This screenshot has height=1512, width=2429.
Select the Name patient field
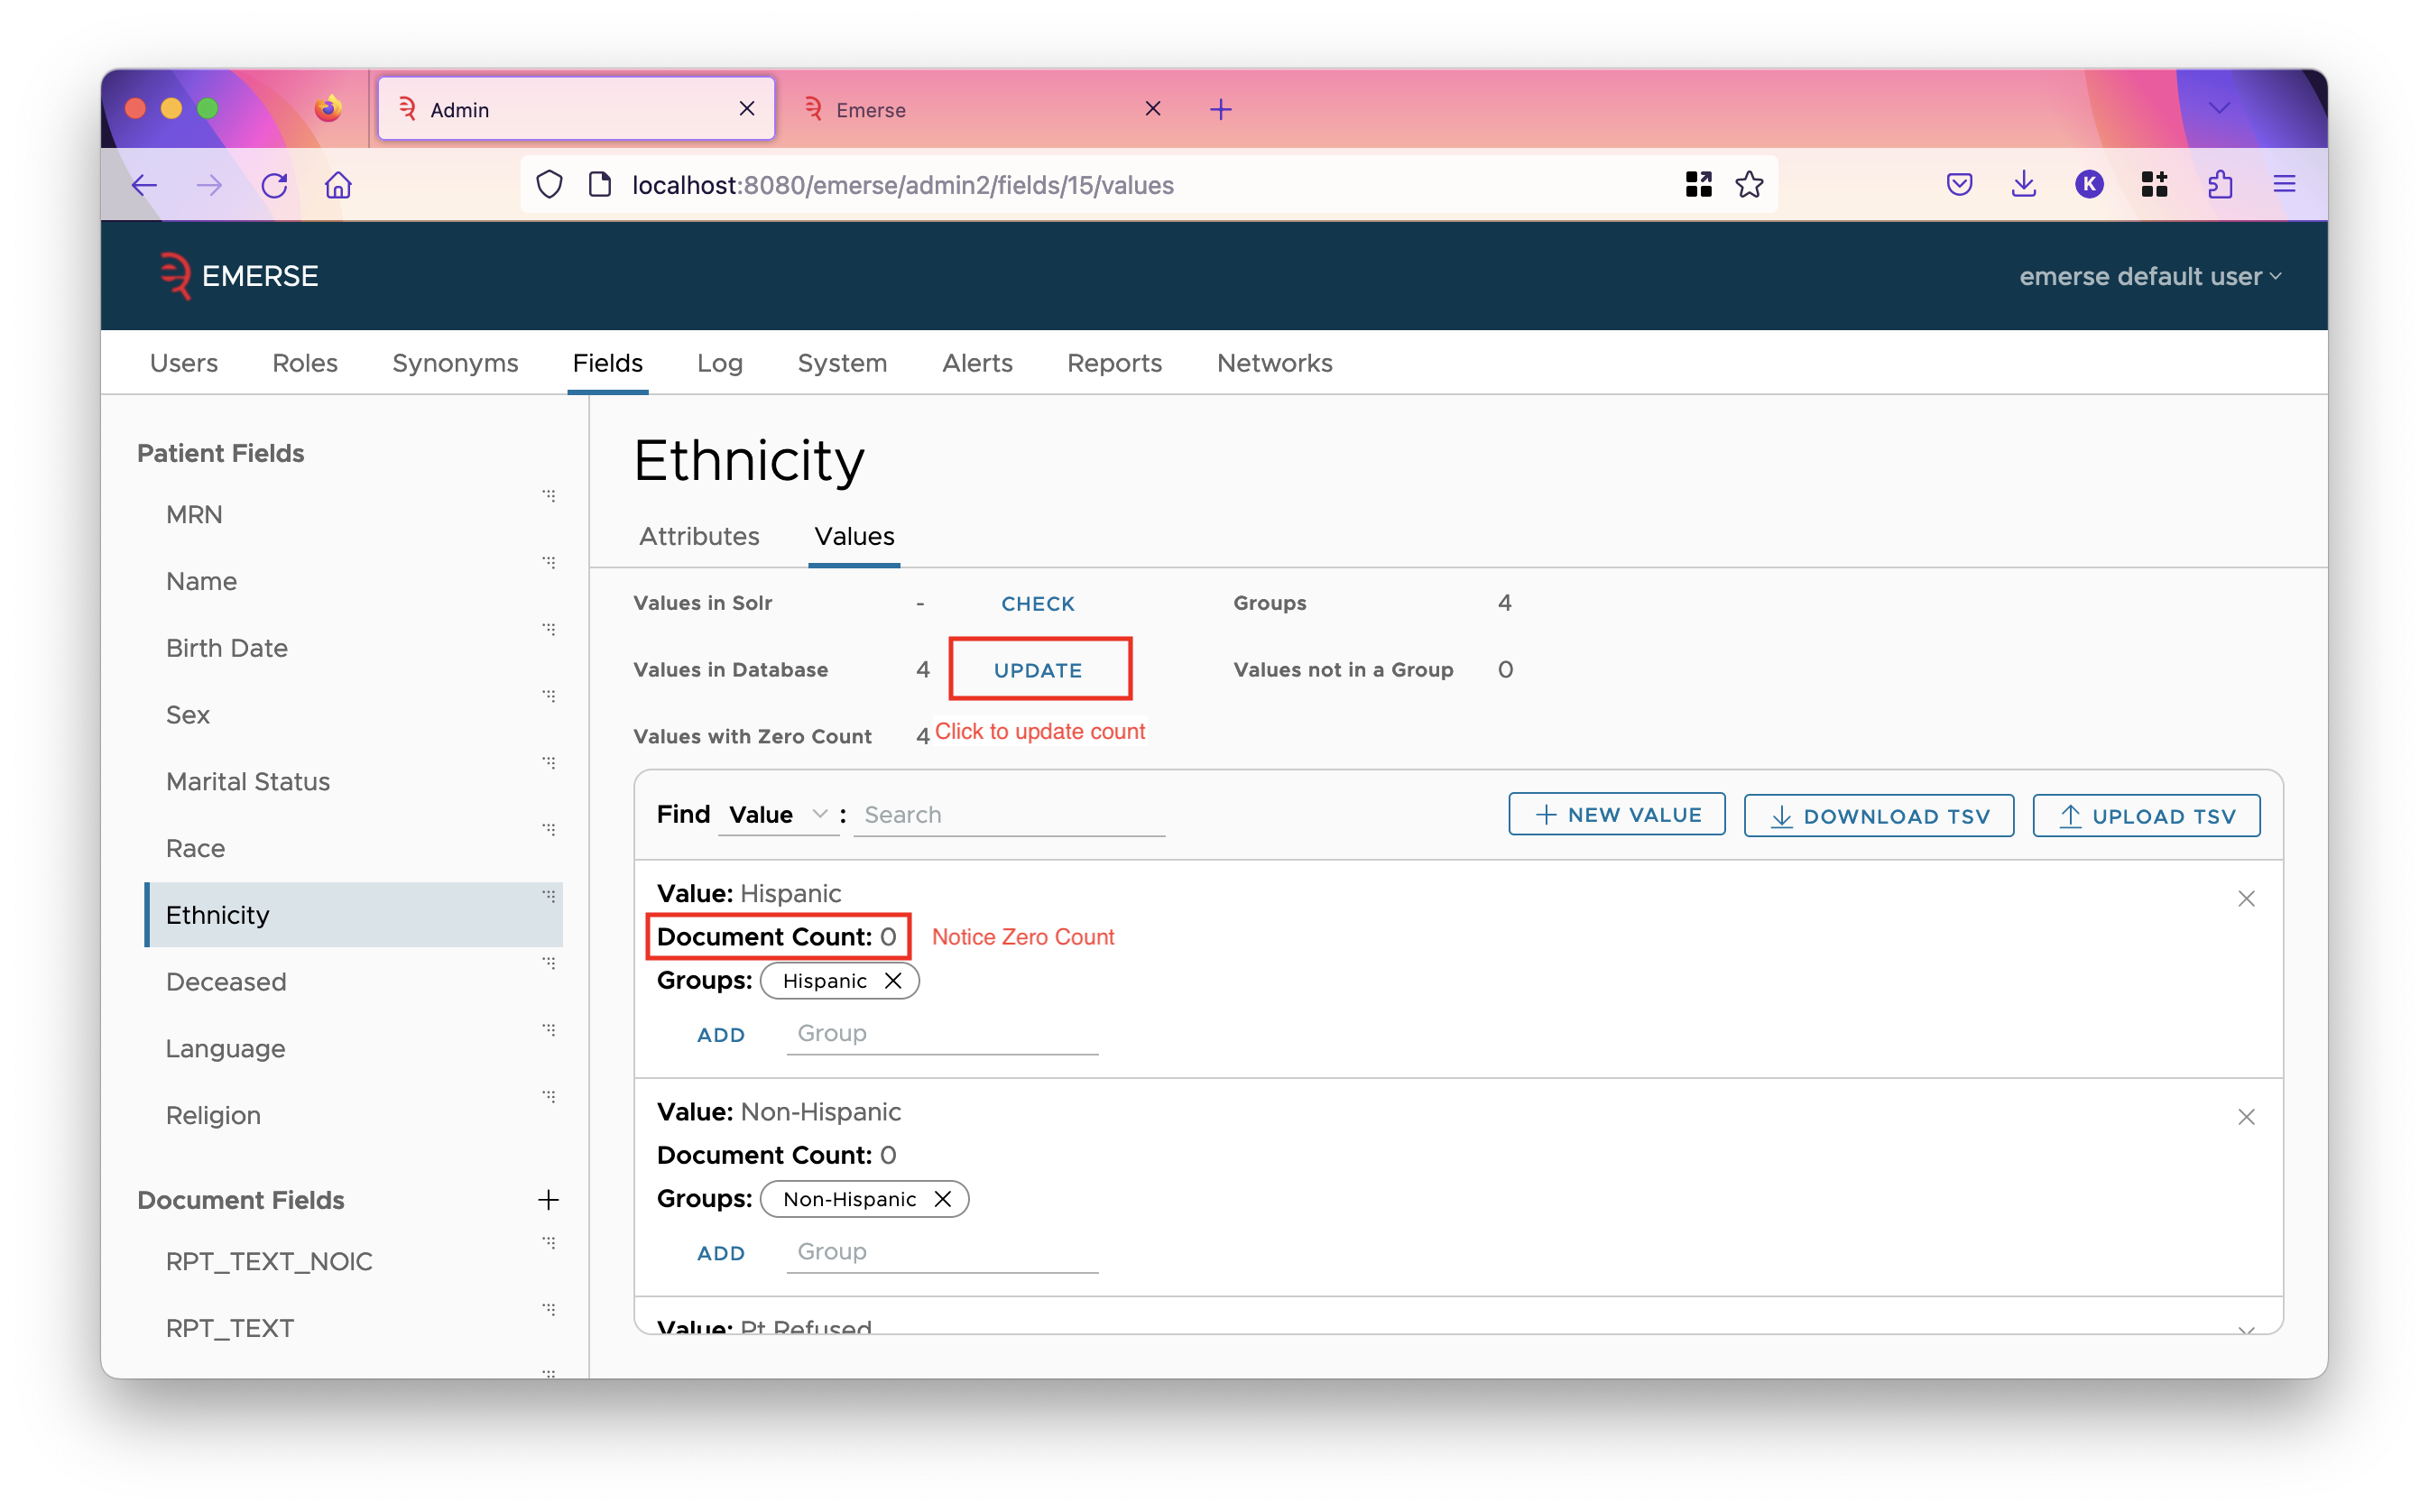pos(354,582)
